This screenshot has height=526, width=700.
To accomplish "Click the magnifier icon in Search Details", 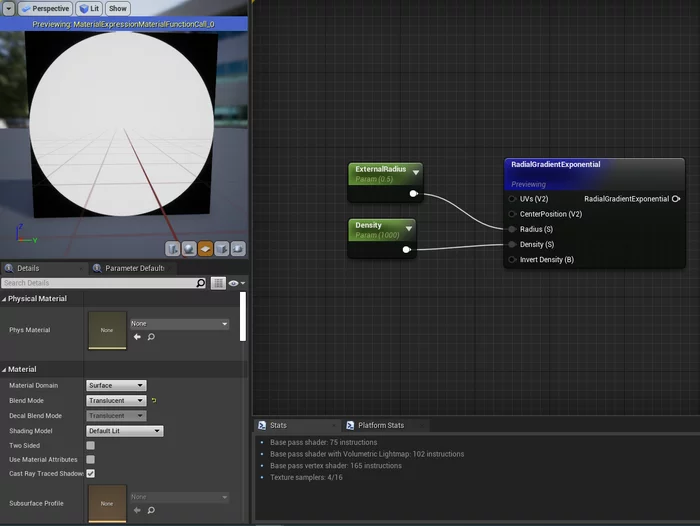I will [200, 283].
